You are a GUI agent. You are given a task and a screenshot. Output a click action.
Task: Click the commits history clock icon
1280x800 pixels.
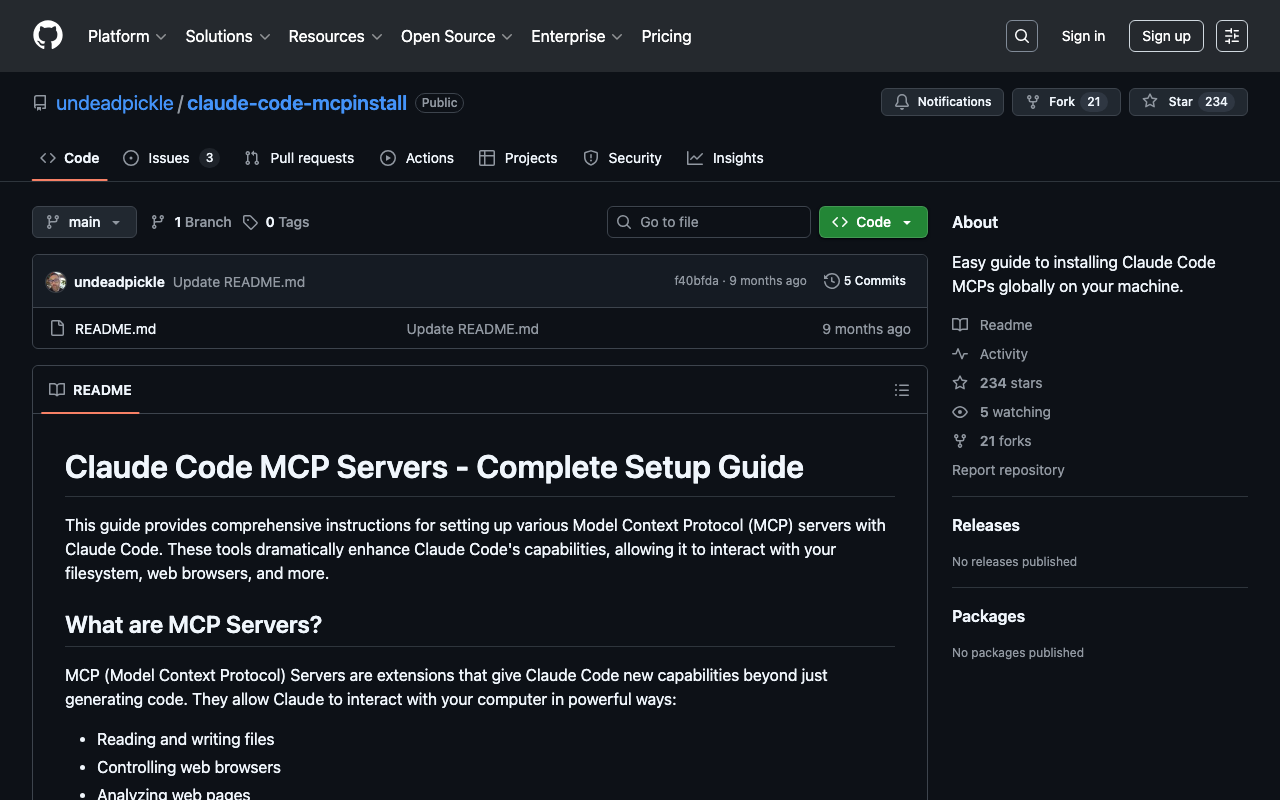[831, 281]
